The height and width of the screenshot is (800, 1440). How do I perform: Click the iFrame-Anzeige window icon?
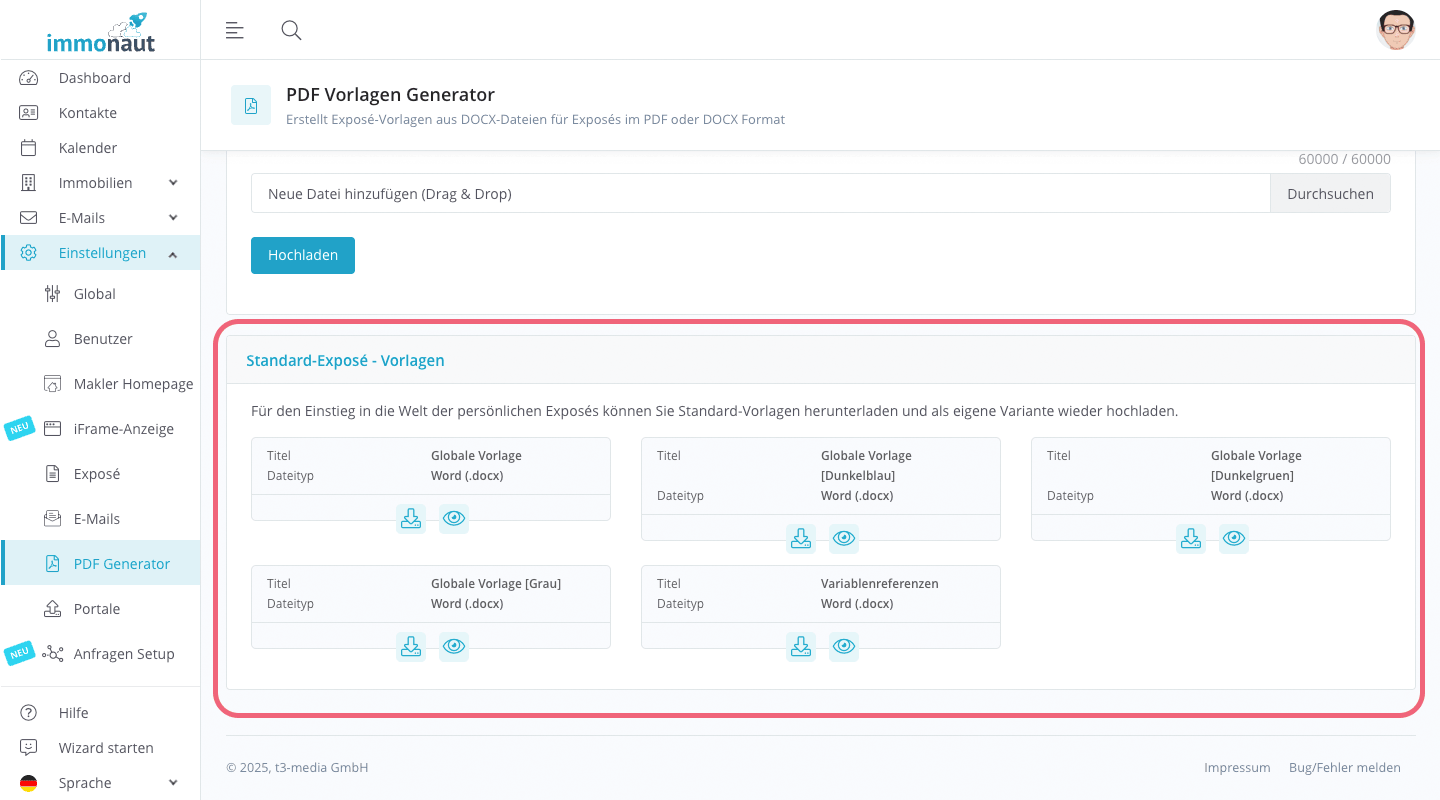[x=53, y=429]
